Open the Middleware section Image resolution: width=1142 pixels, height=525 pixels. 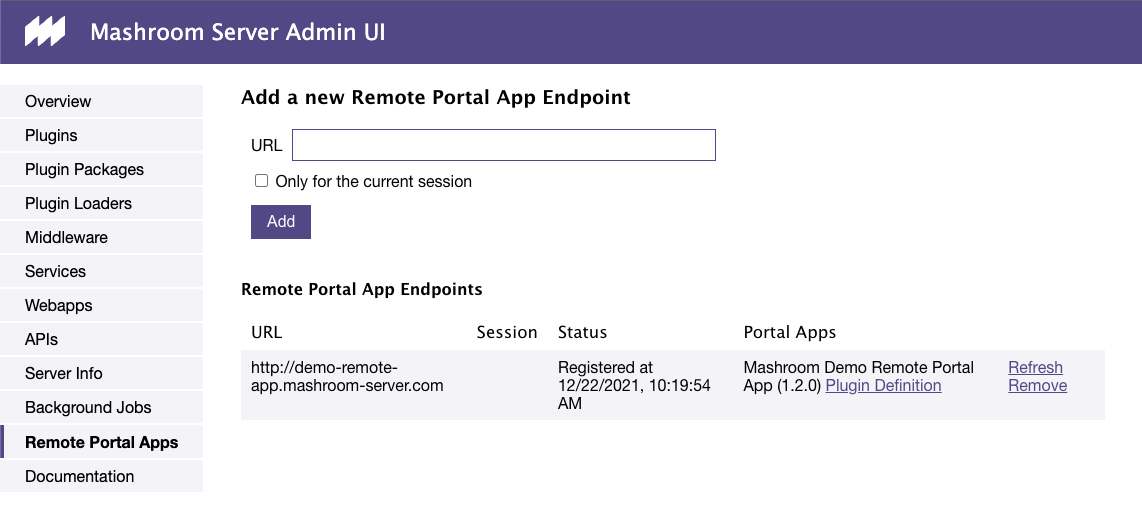pos(101,237)
